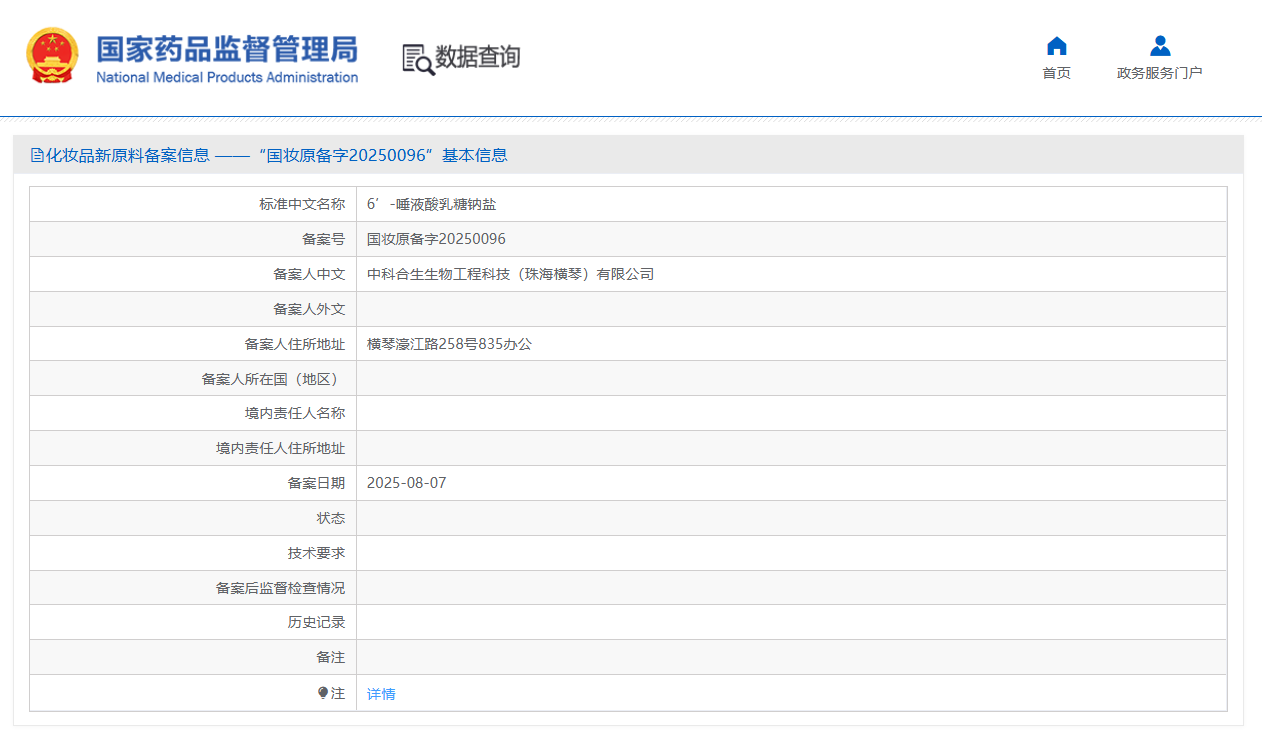Click the 国家药品监督管理局 title

pyautogui.click(x=227, y=48)
